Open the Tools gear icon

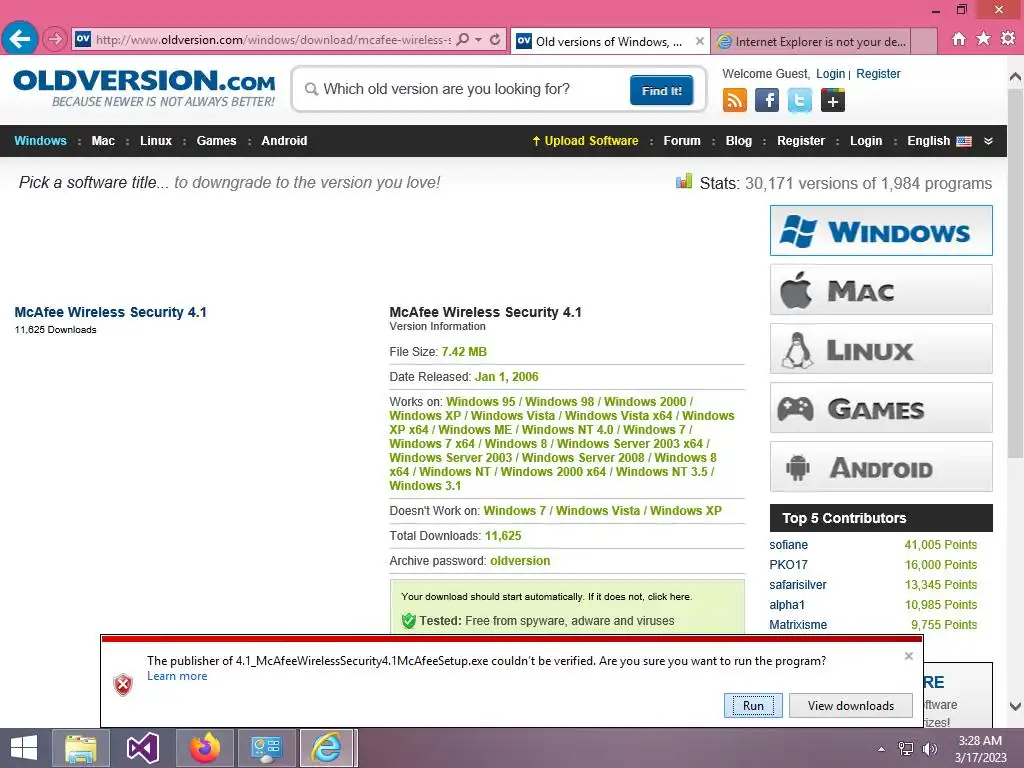click(1008, 39)
